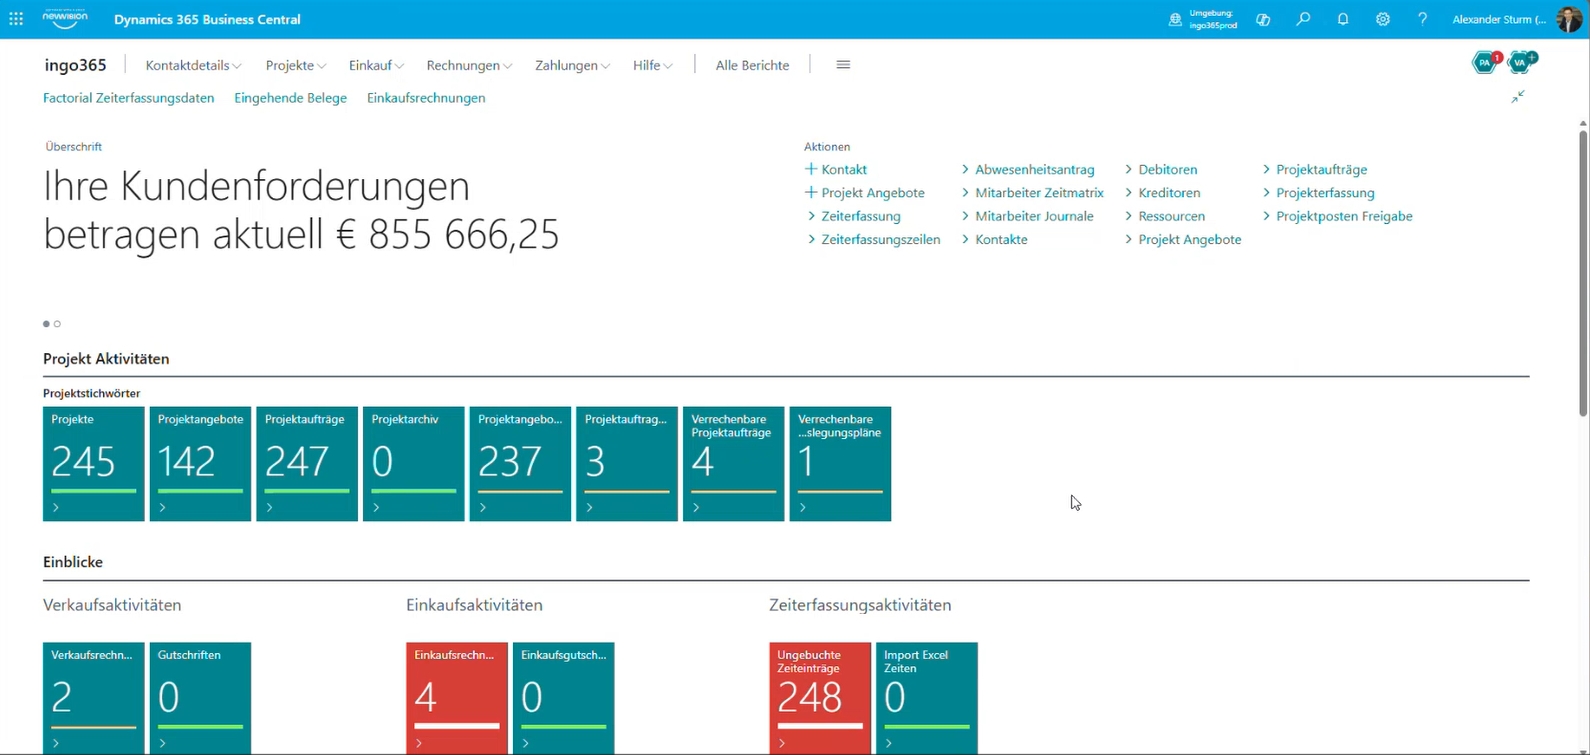Open the Abwesenheitsantrag action
This screenshot has width=1590, height=755.
(x=1028, y=170)
